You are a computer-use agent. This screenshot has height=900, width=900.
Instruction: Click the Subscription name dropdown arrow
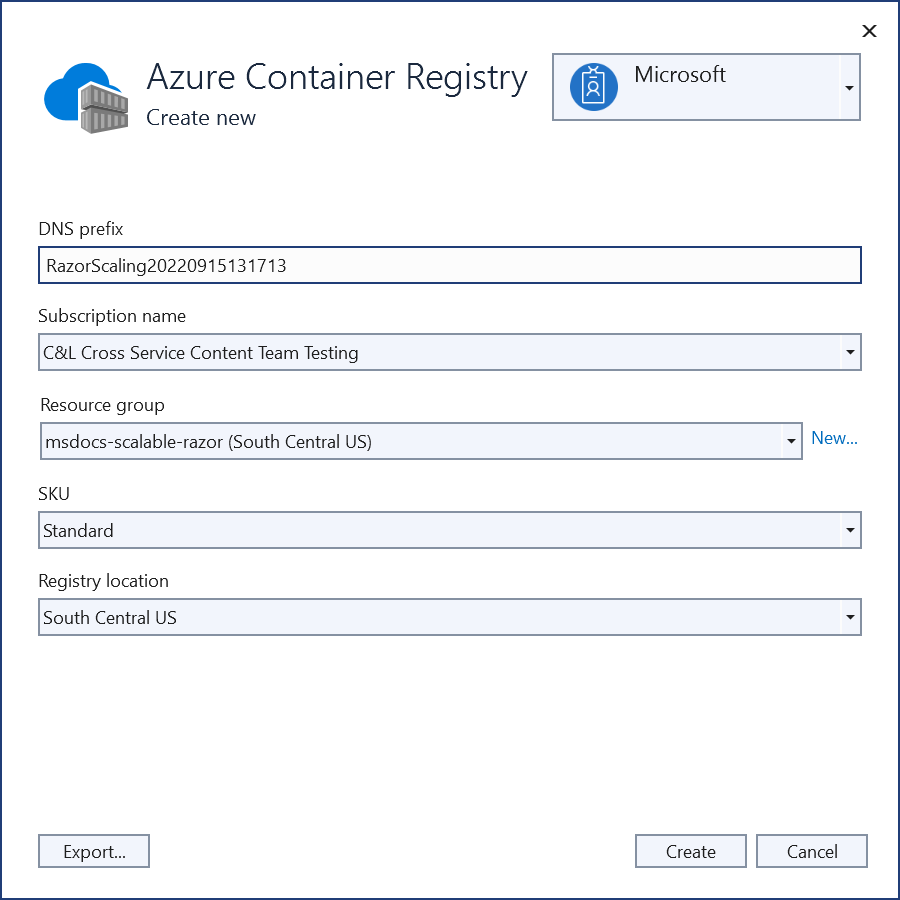(849, 353)
